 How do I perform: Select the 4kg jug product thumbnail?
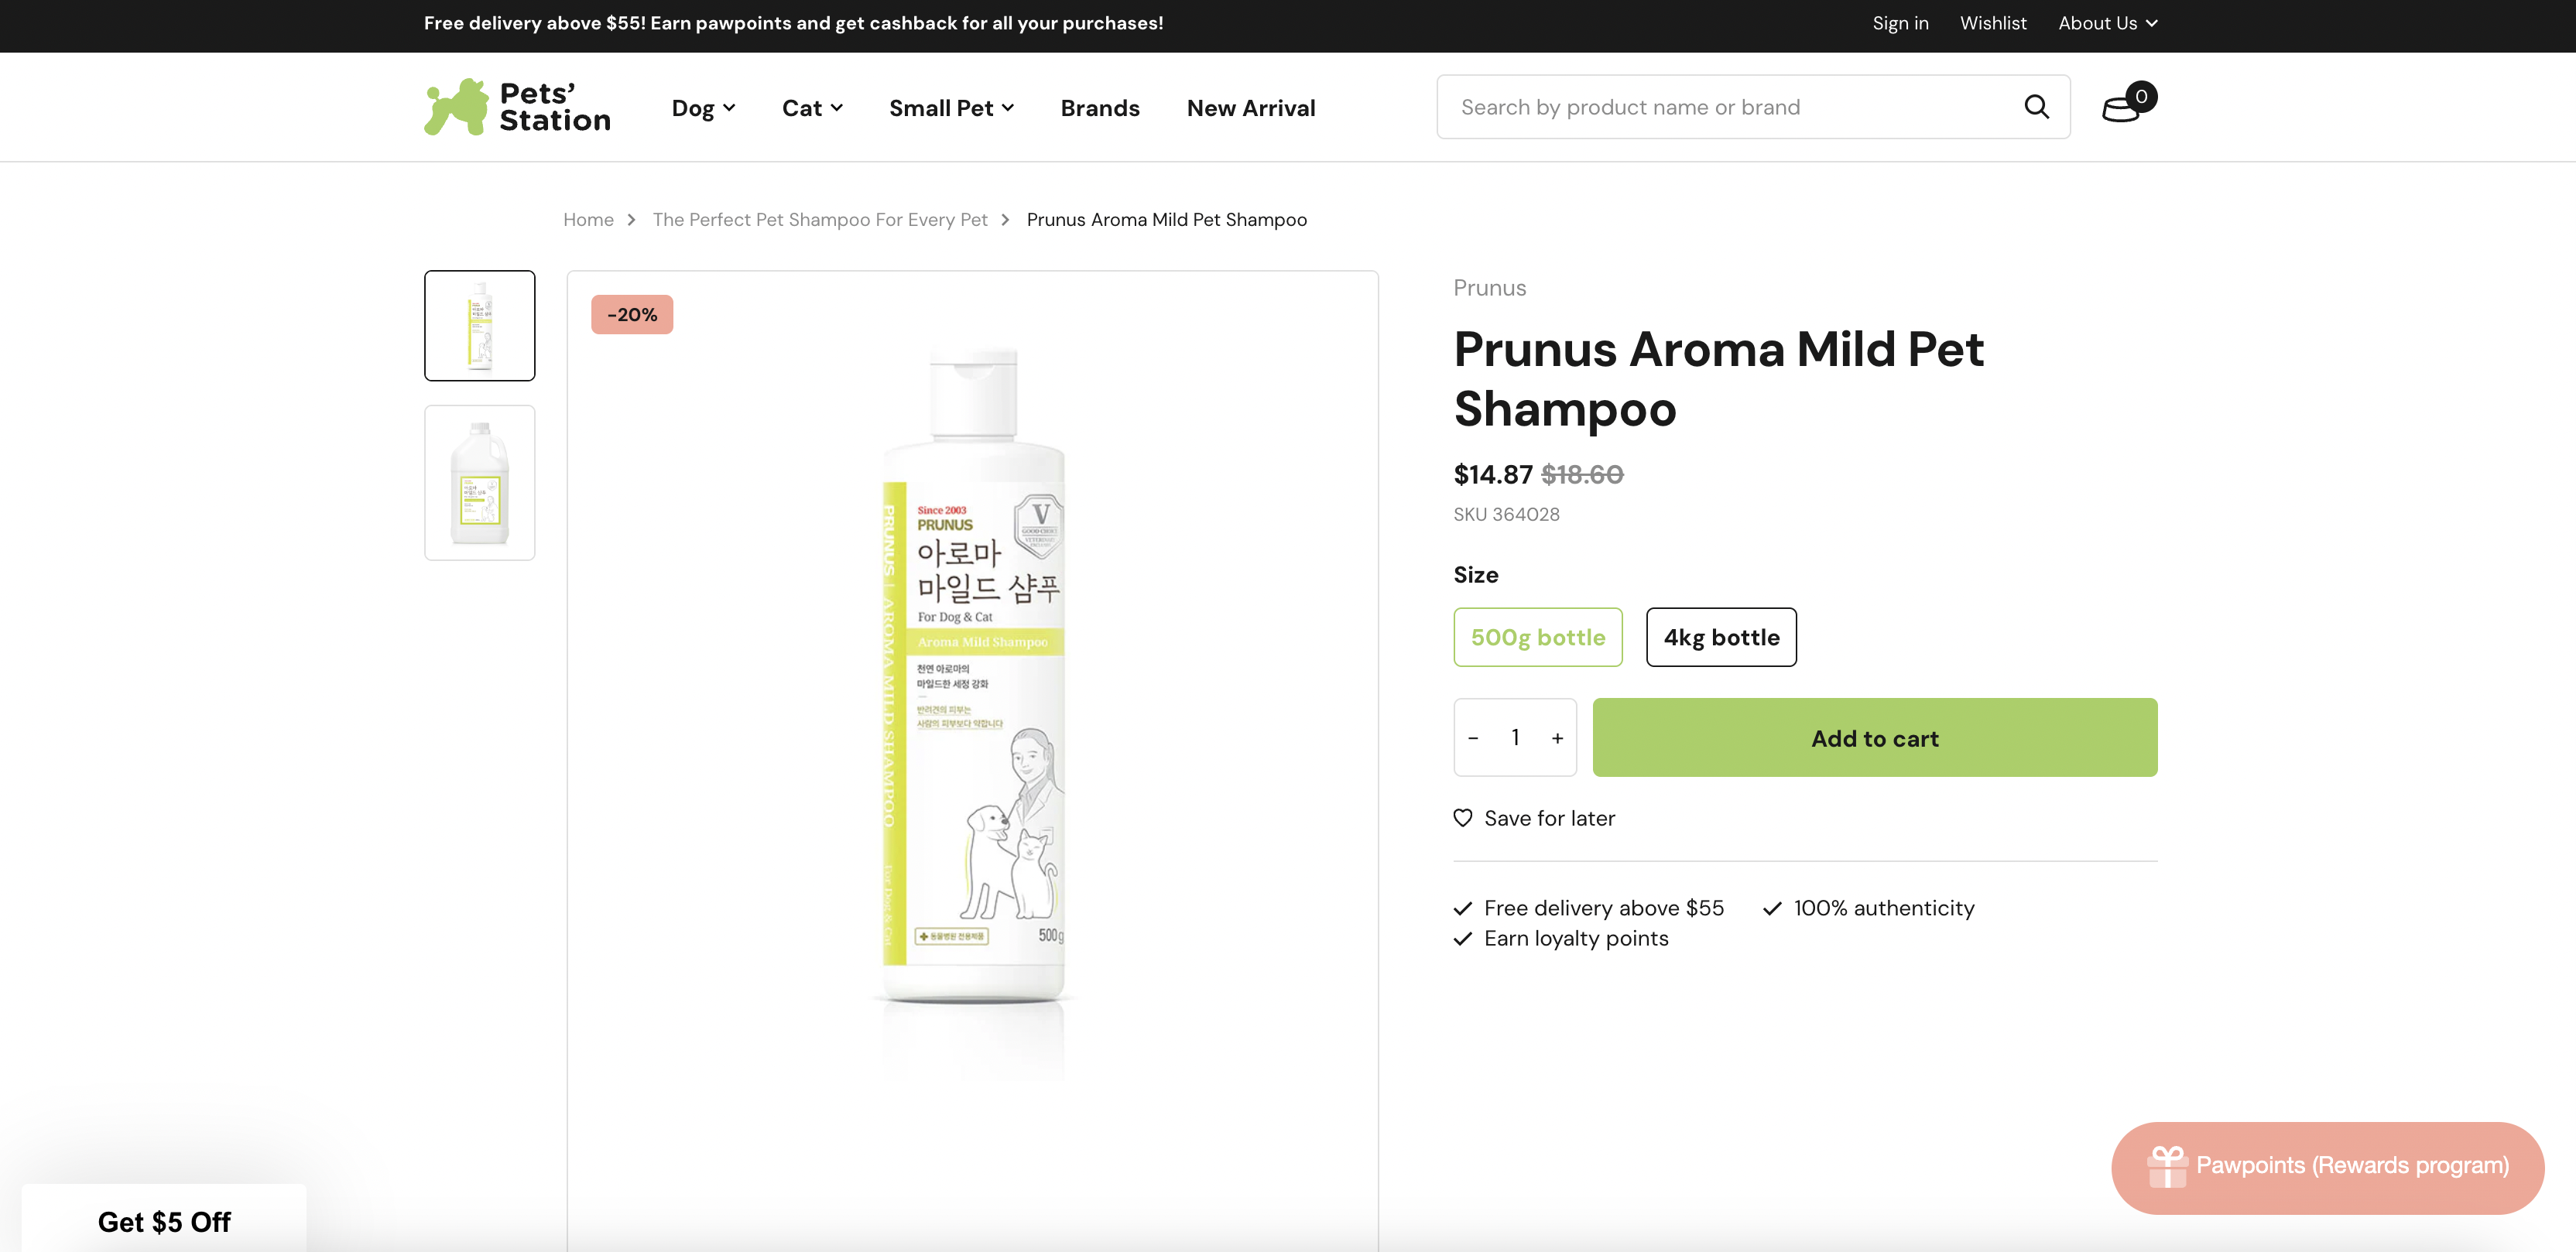[x=480, y=482]
